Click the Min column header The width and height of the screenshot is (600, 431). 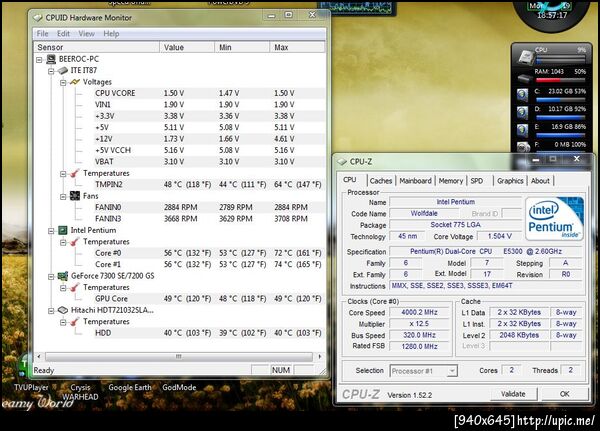[x=242, y=47]
